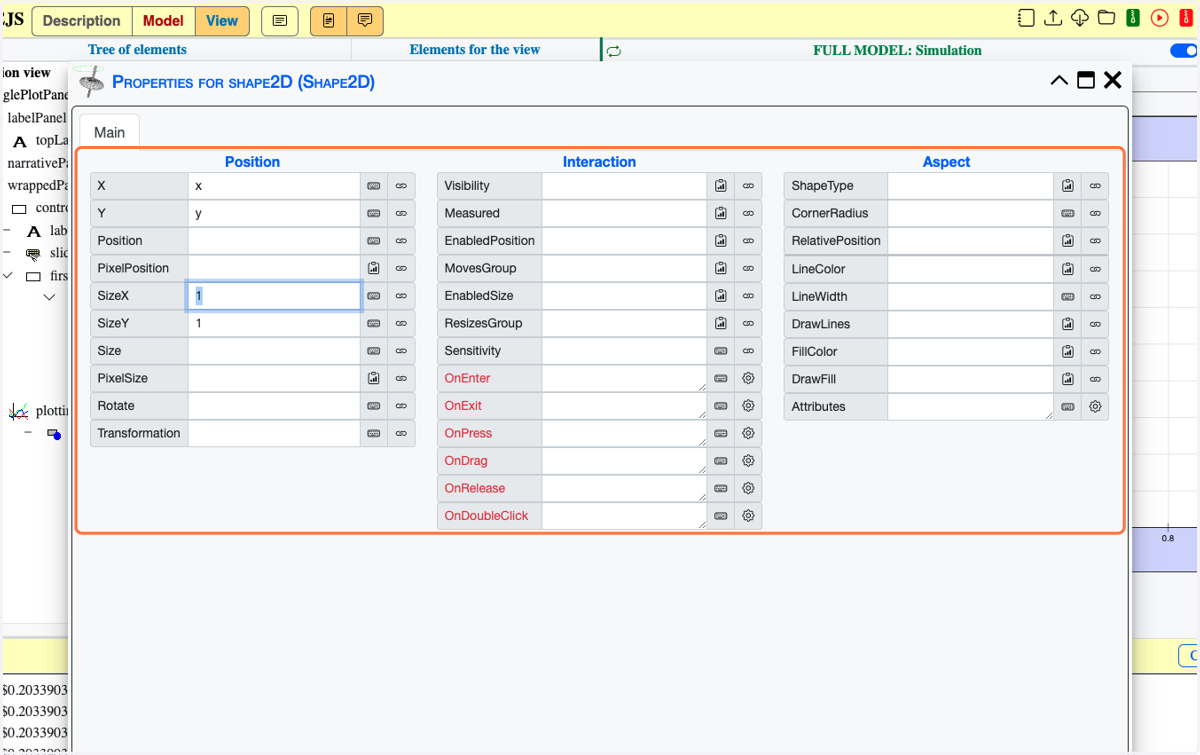This screenshot has width=1200, height=755.
Task: Toggle the blue switch near Full Model
Action: pos(1183,51)
